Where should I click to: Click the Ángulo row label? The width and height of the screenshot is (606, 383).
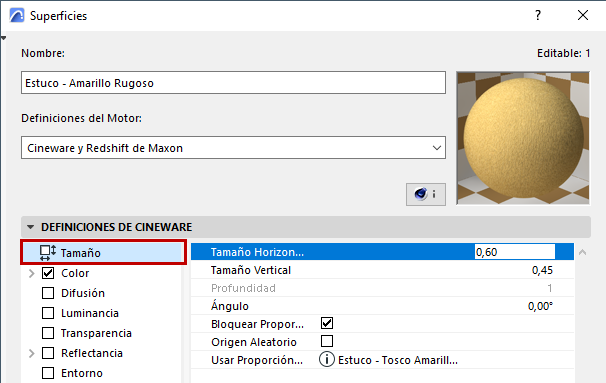[x=230, y=306]
